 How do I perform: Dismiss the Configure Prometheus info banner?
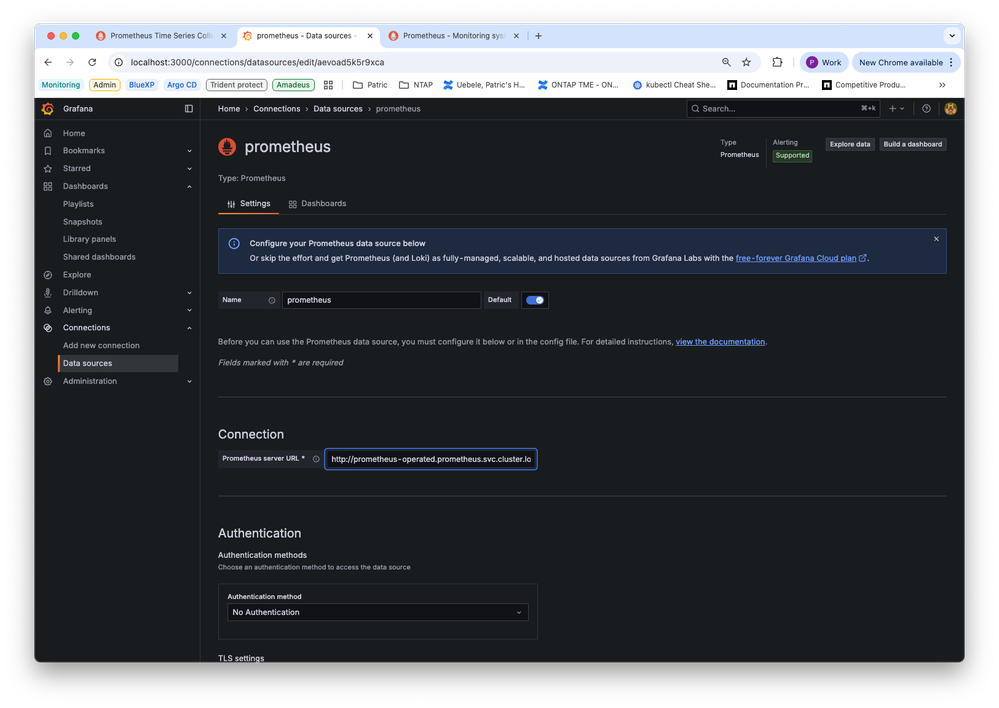point(936,239)
